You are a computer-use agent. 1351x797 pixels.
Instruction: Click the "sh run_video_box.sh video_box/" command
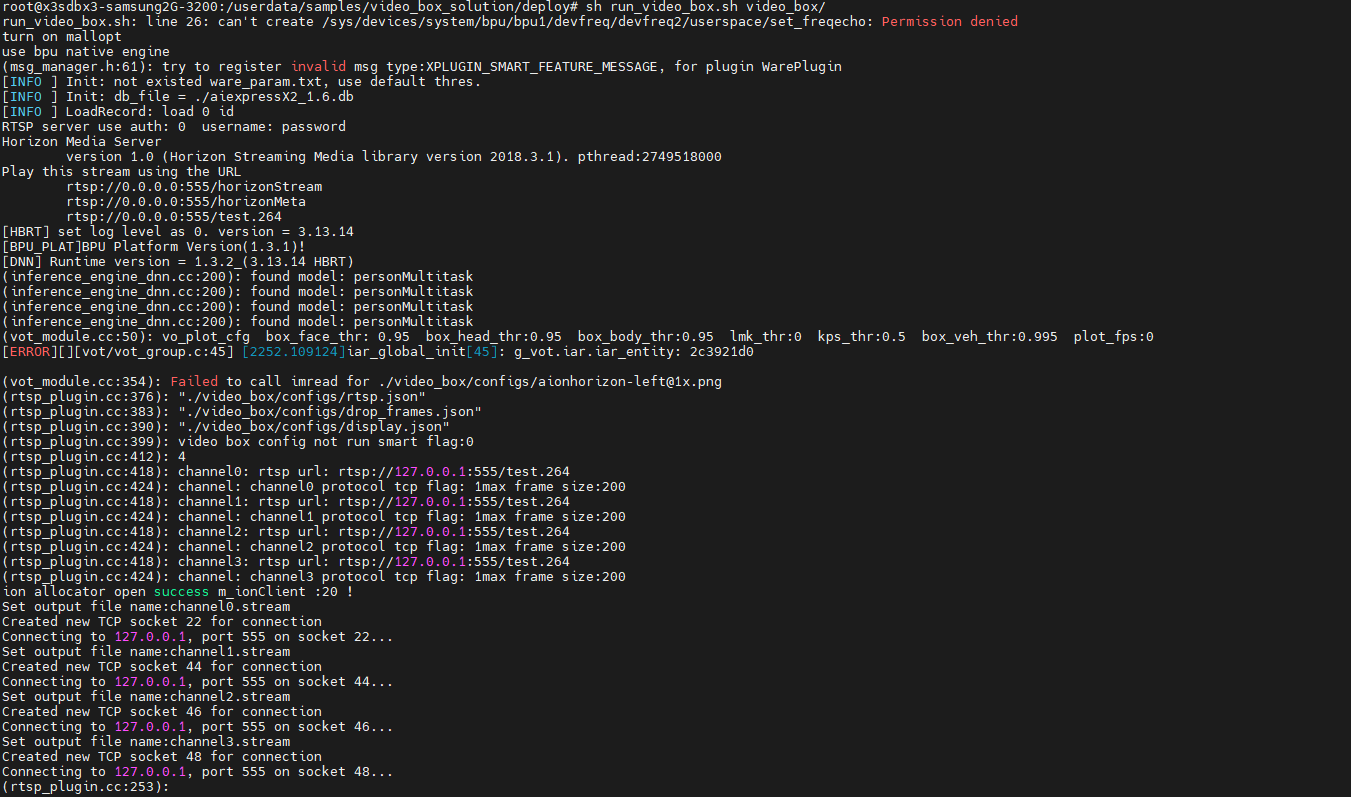click(x=705, y=6)
